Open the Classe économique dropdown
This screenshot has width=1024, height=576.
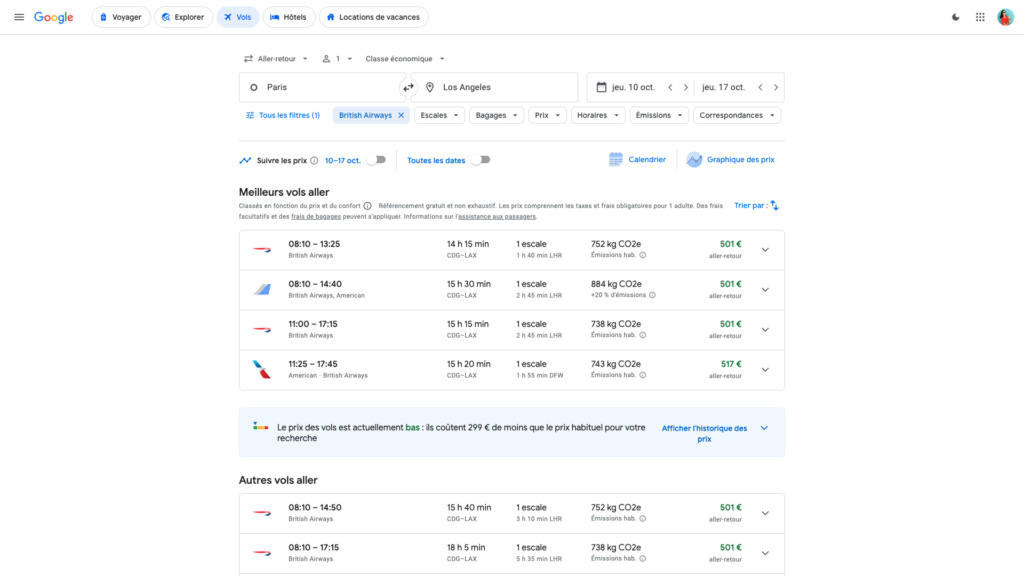tap(405, 59)
